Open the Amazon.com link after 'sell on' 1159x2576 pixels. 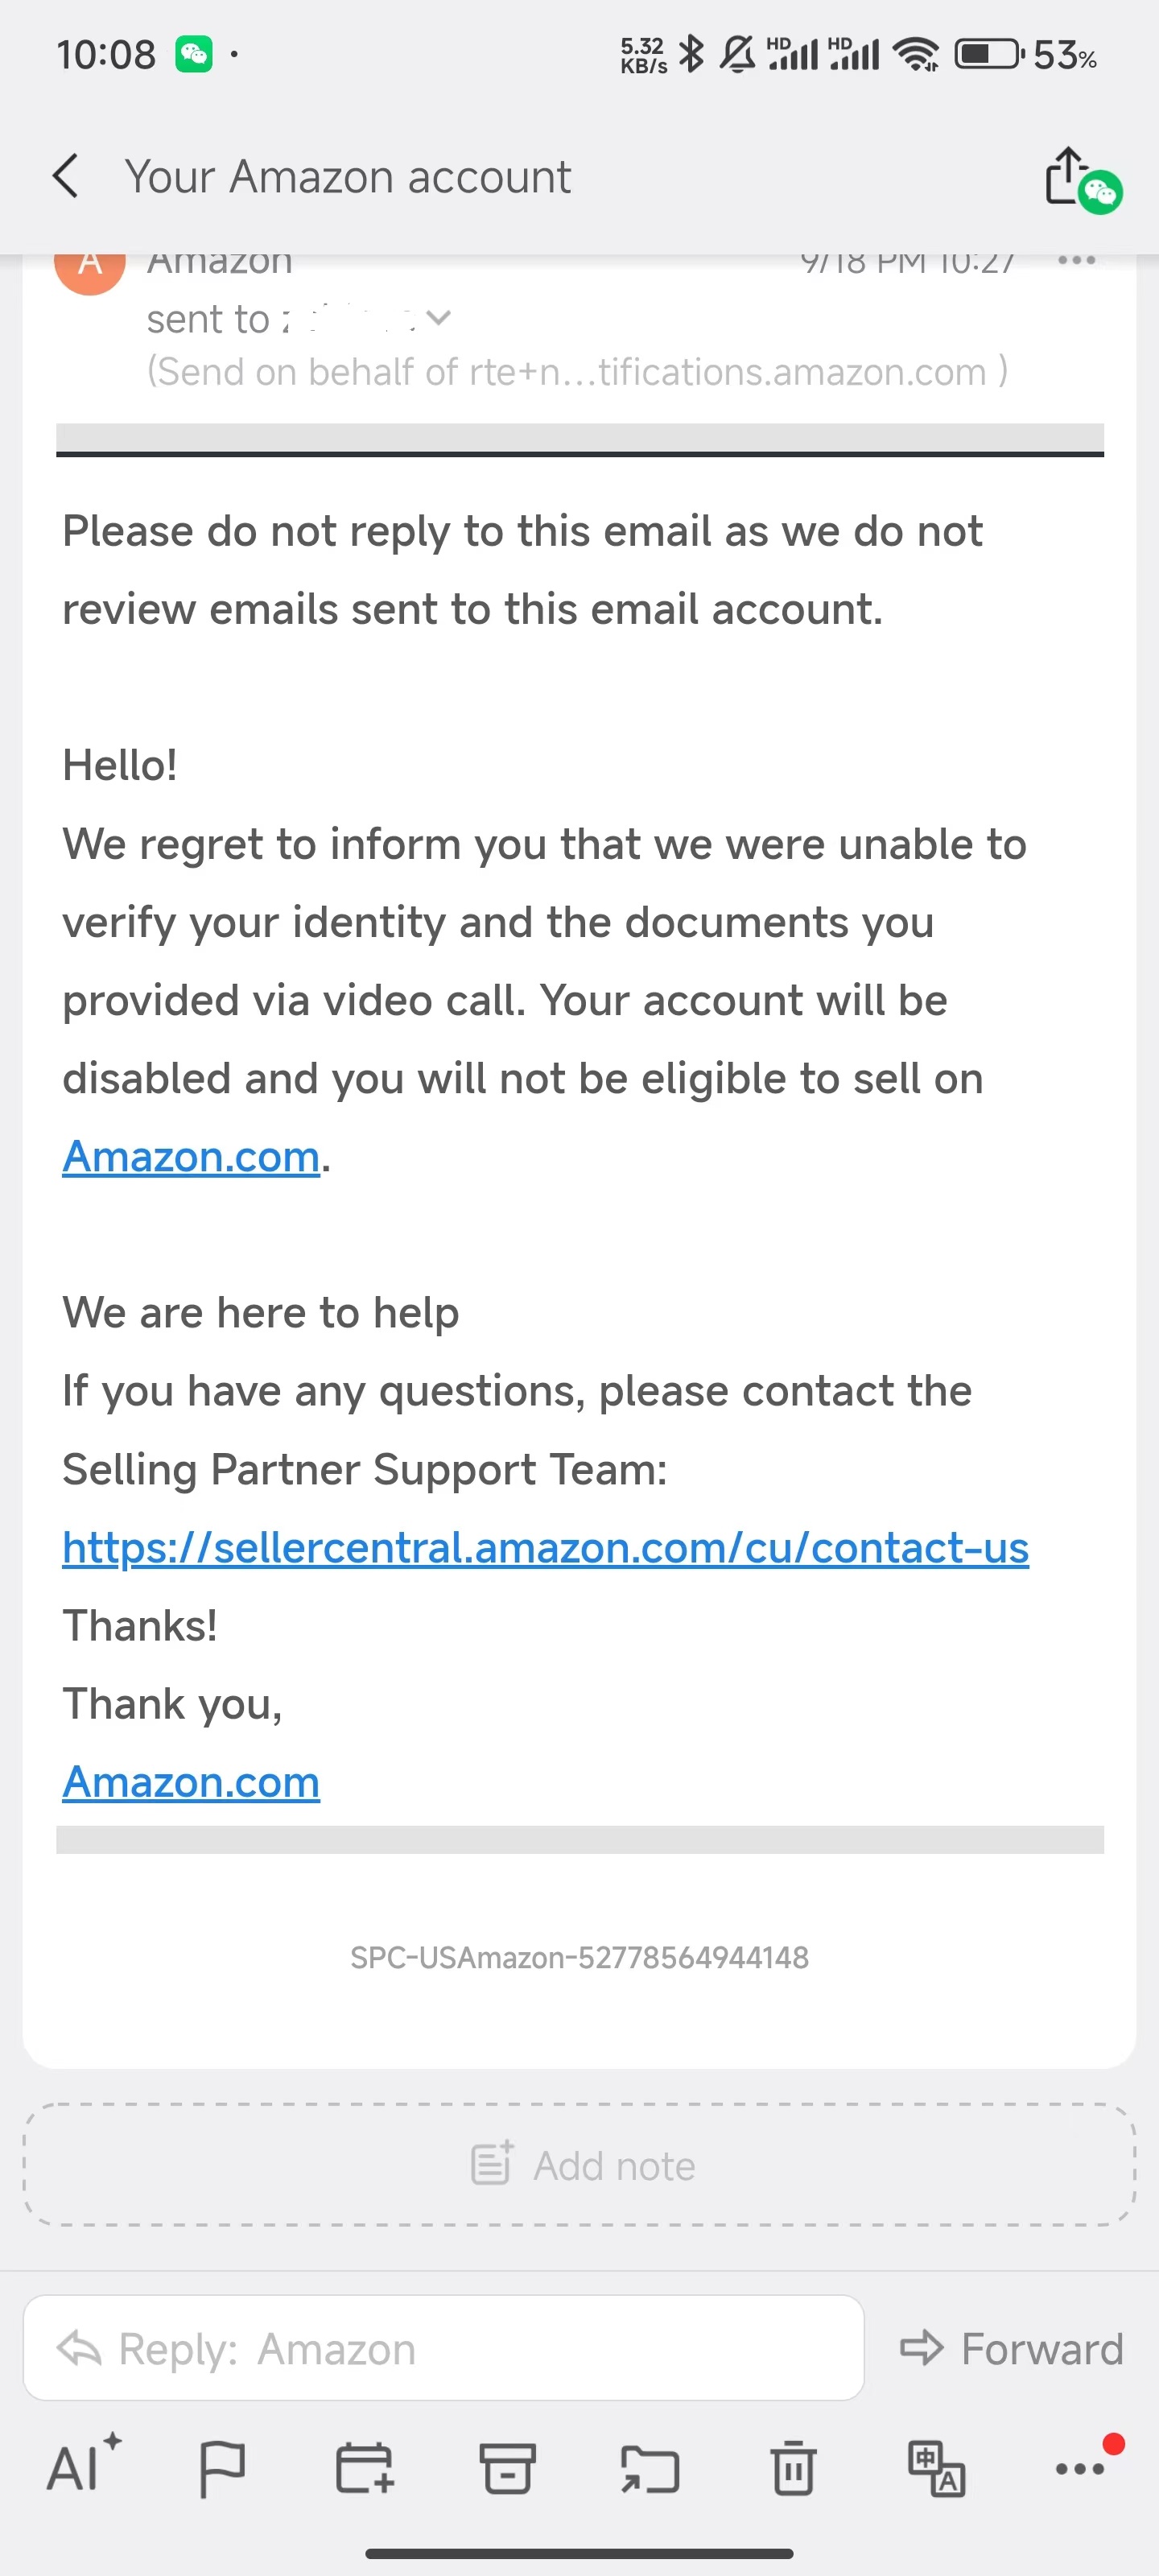coord(191,1157)
